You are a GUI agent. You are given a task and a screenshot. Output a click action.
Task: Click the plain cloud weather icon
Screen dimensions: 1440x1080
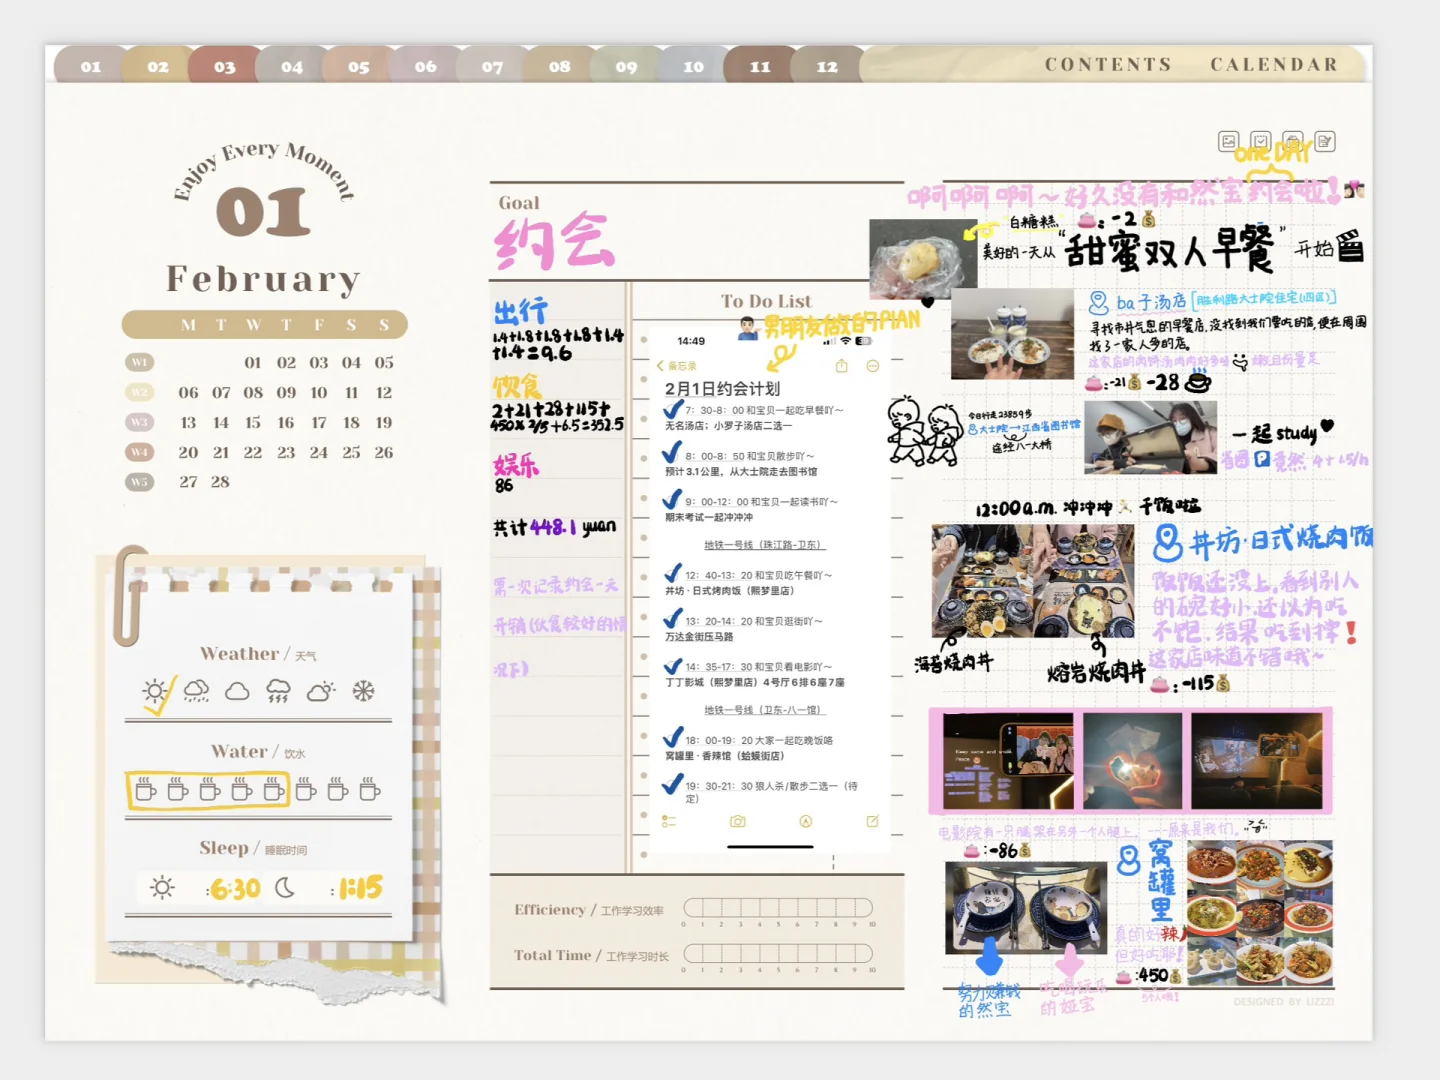pyautogui.click(x=237, y=691)
